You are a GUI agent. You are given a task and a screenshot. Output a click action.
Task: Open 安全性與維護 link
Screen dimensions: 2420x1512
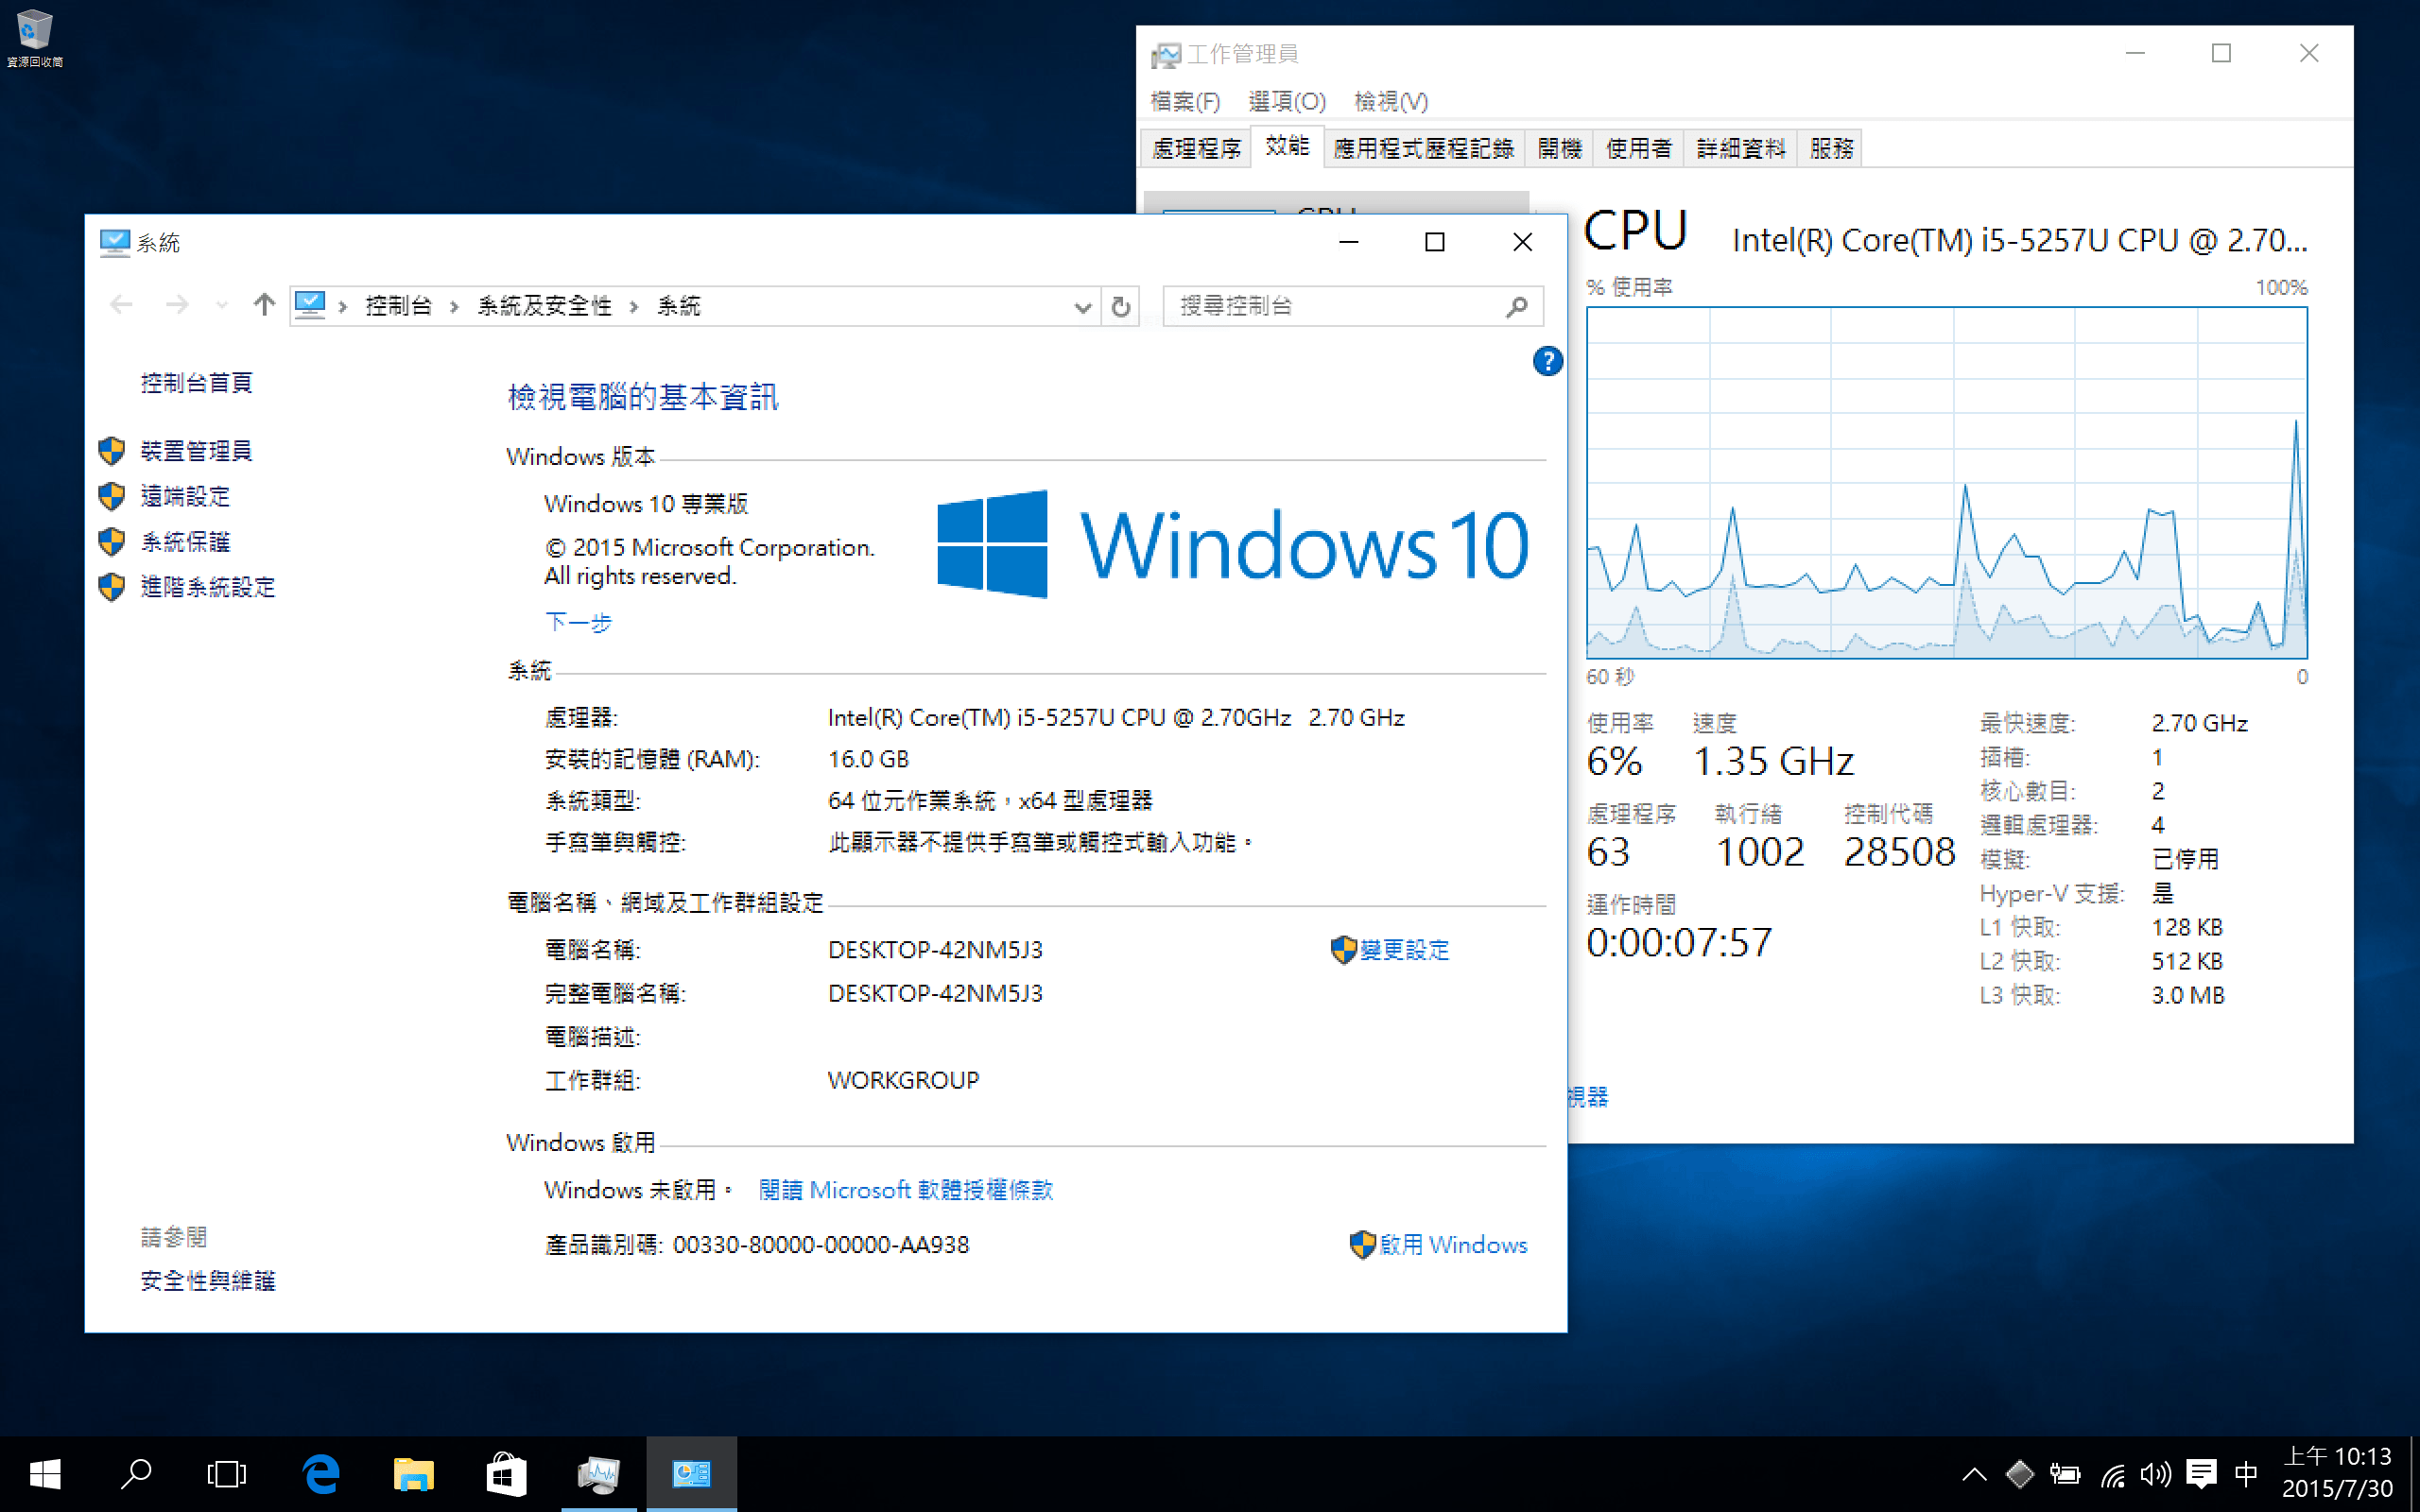click(208, 1281)
